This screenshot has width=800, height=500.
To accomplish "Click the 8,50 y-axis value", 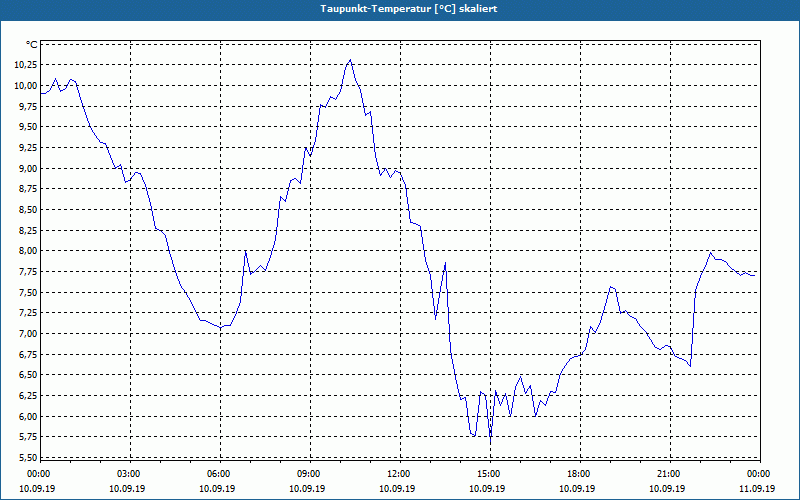I will pyautogui.click(x=28, y=210).
